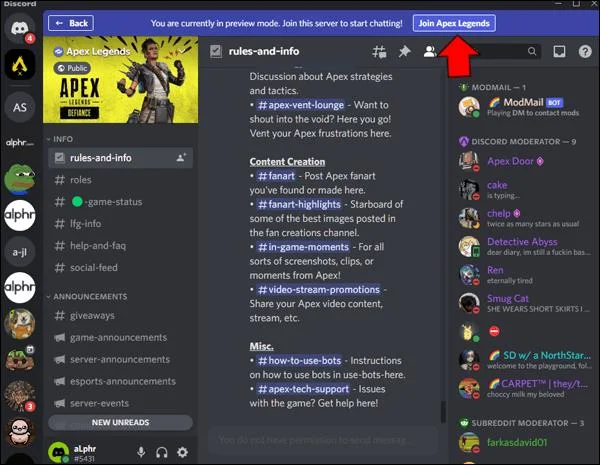
Task: Show pinned messages with pin icon
Action: click(404, 51)
